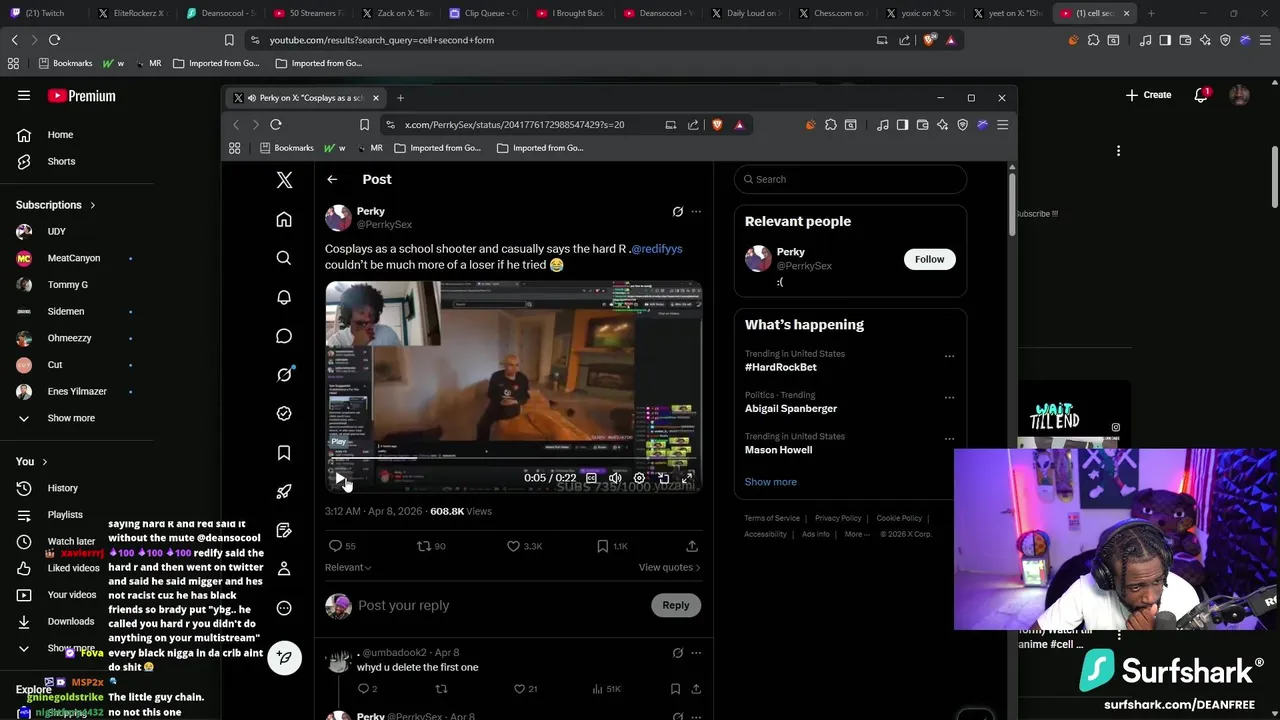Click the X Search box

coord(850,179)
